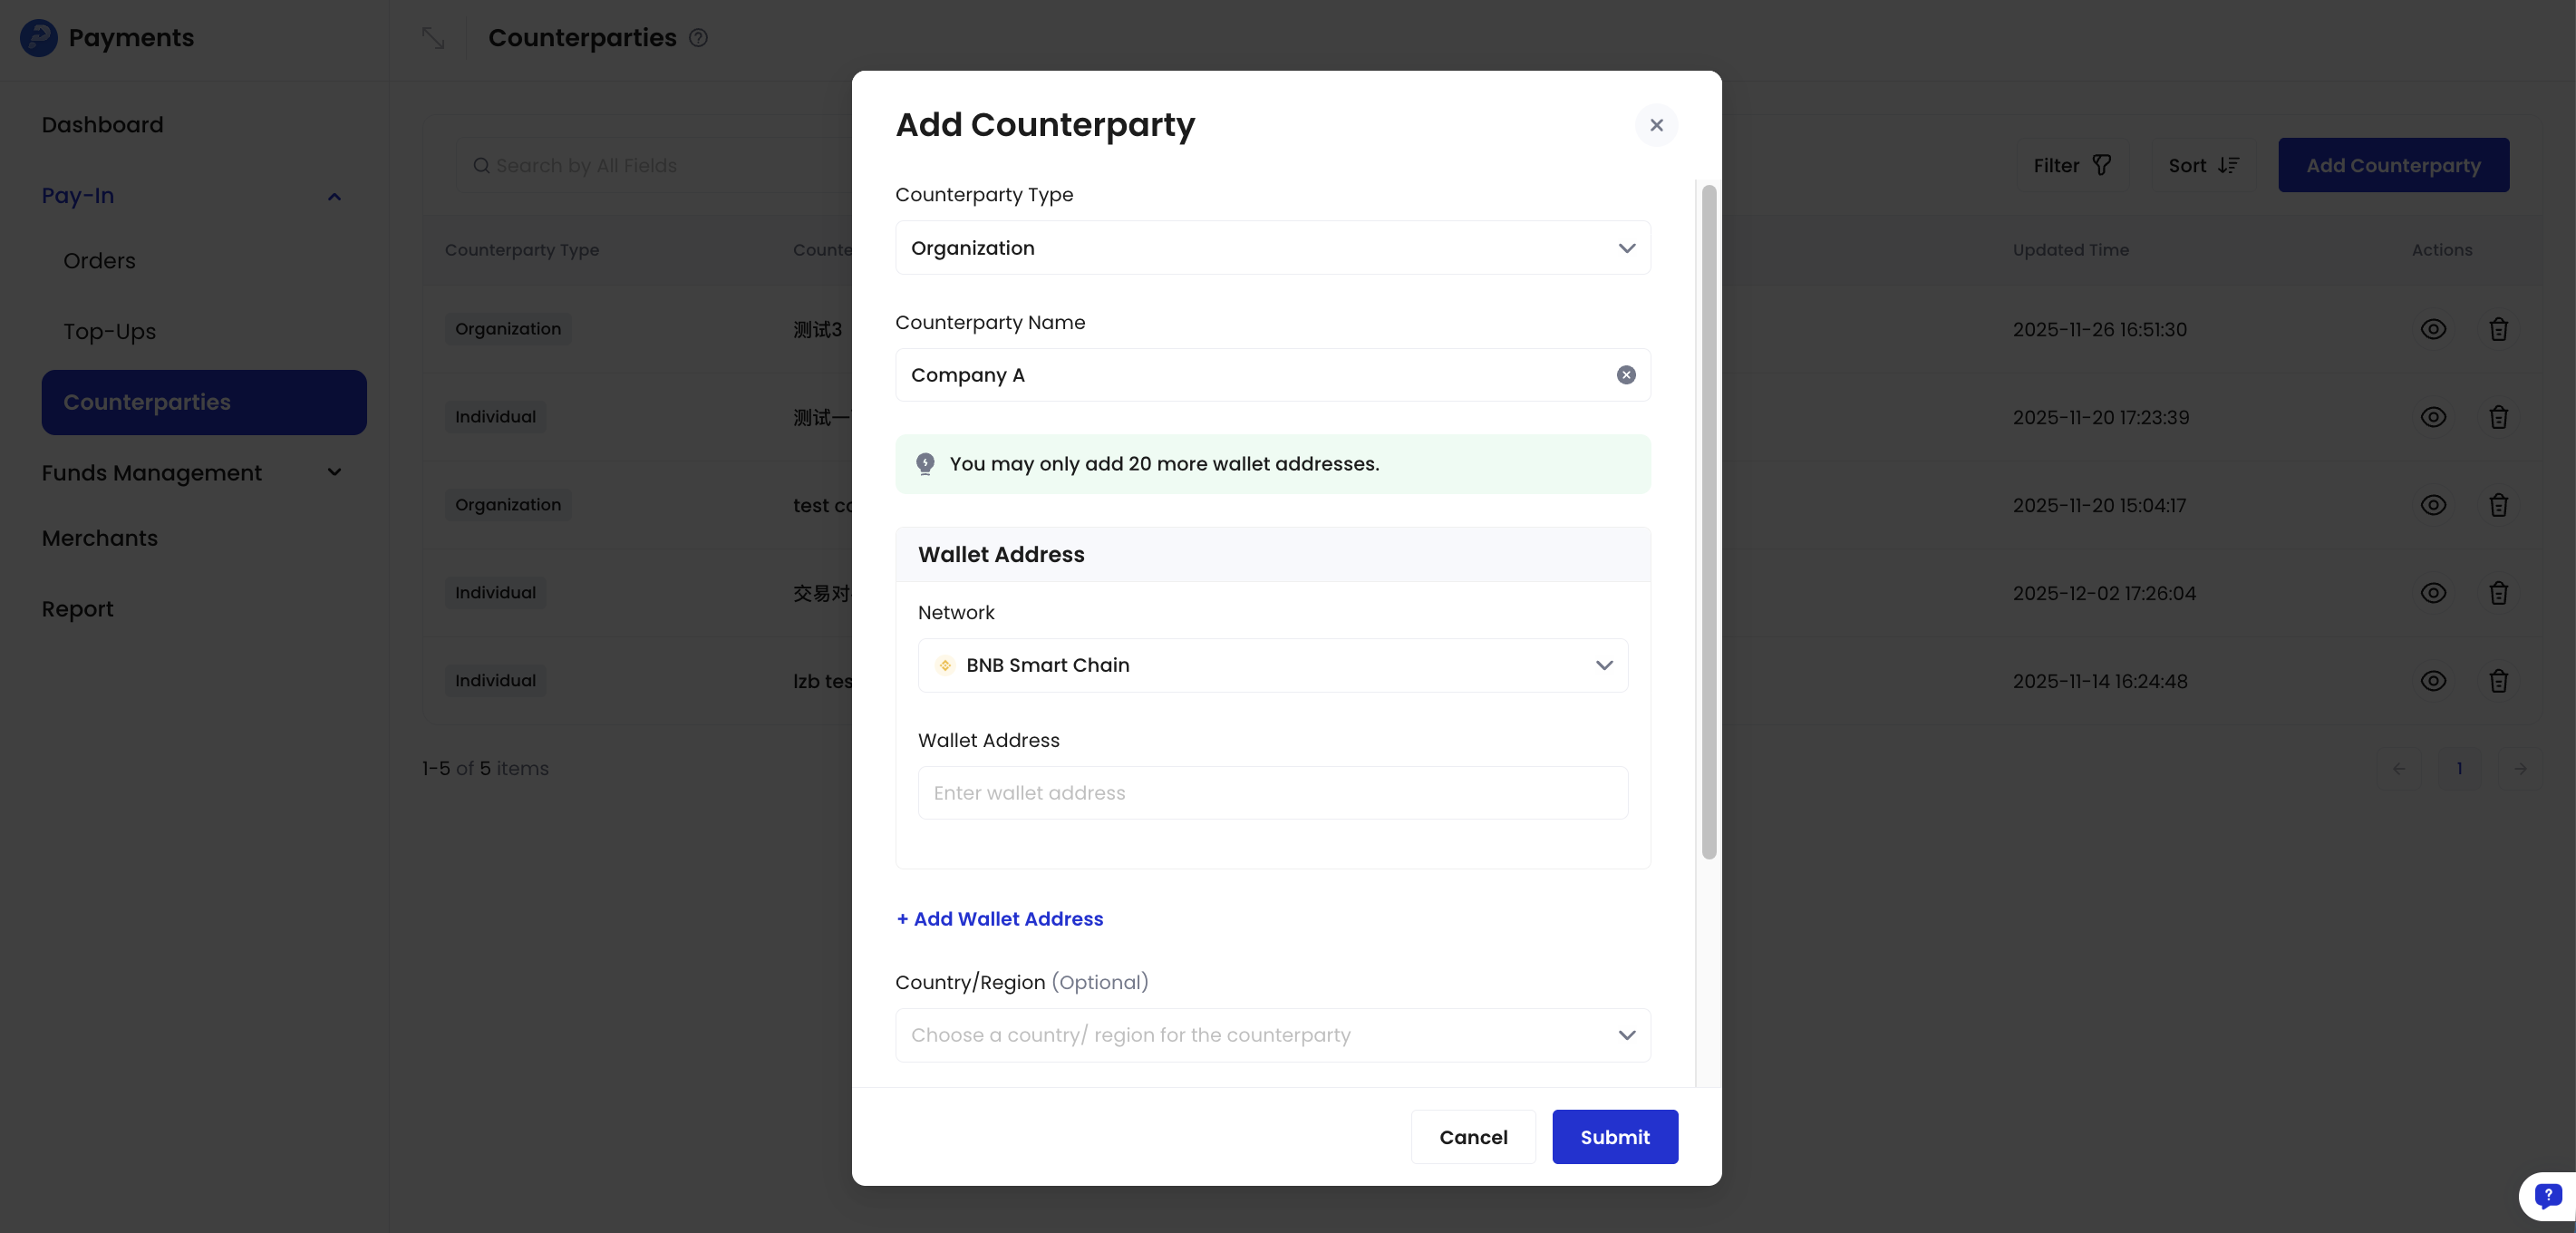Click the filter funnel icon
2576x1233 pixels.
[2104, 165]
